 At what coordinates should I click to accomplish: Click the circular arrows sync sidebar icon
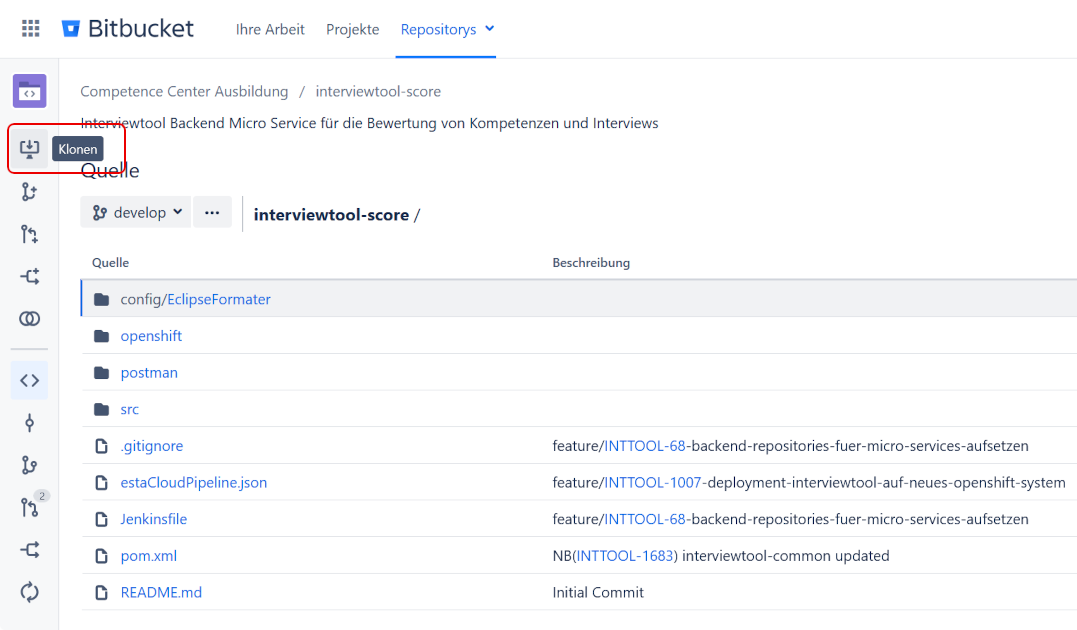tap(30, 592)
